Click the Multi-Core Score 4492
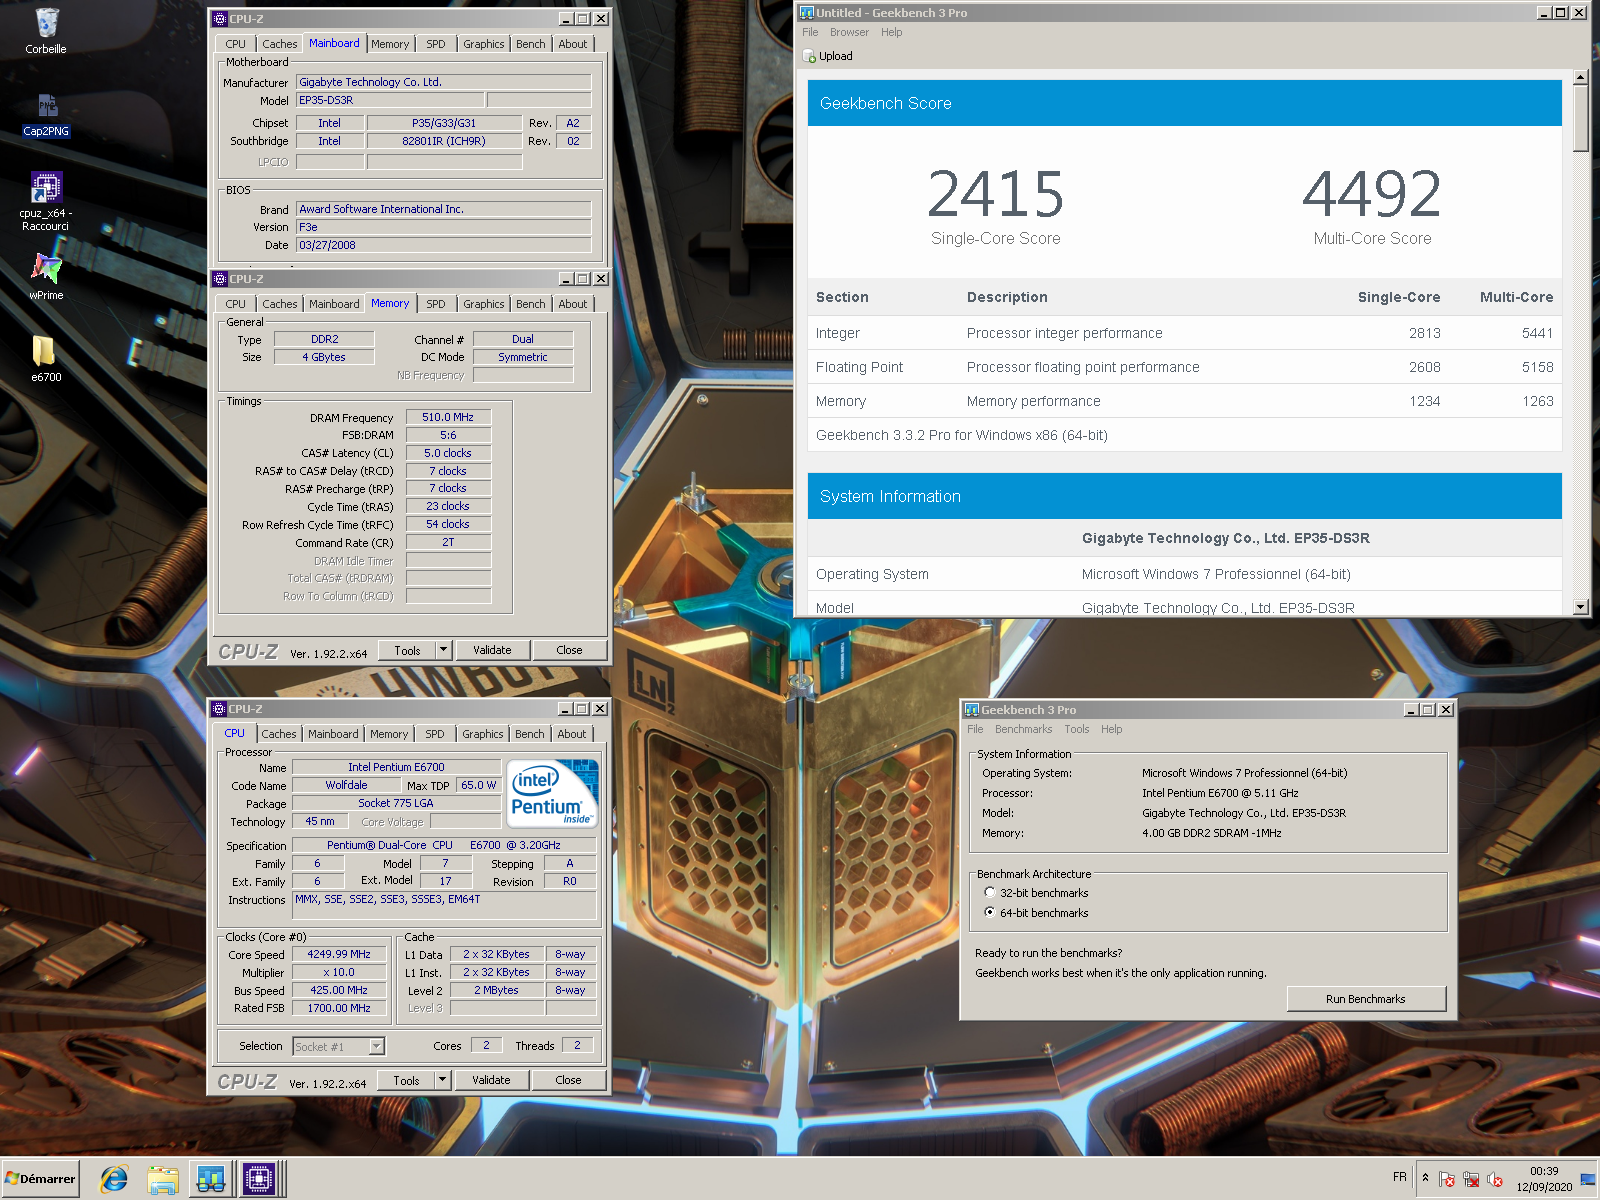The image size is (1600, 1200). pos(1372,194)
